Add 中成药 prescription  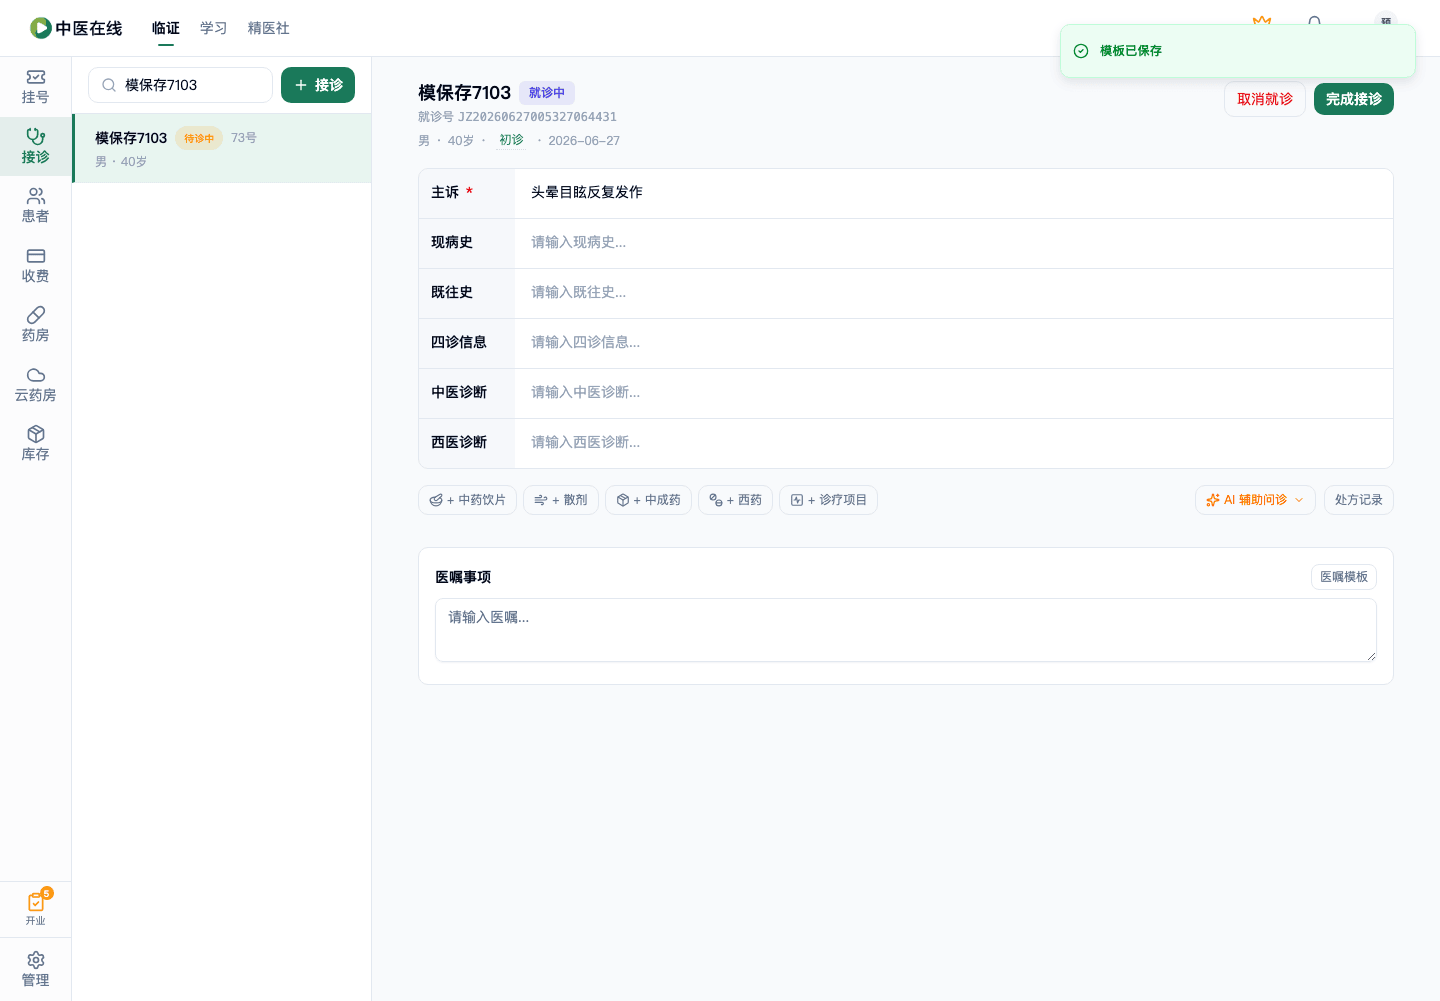click(648, 500)
